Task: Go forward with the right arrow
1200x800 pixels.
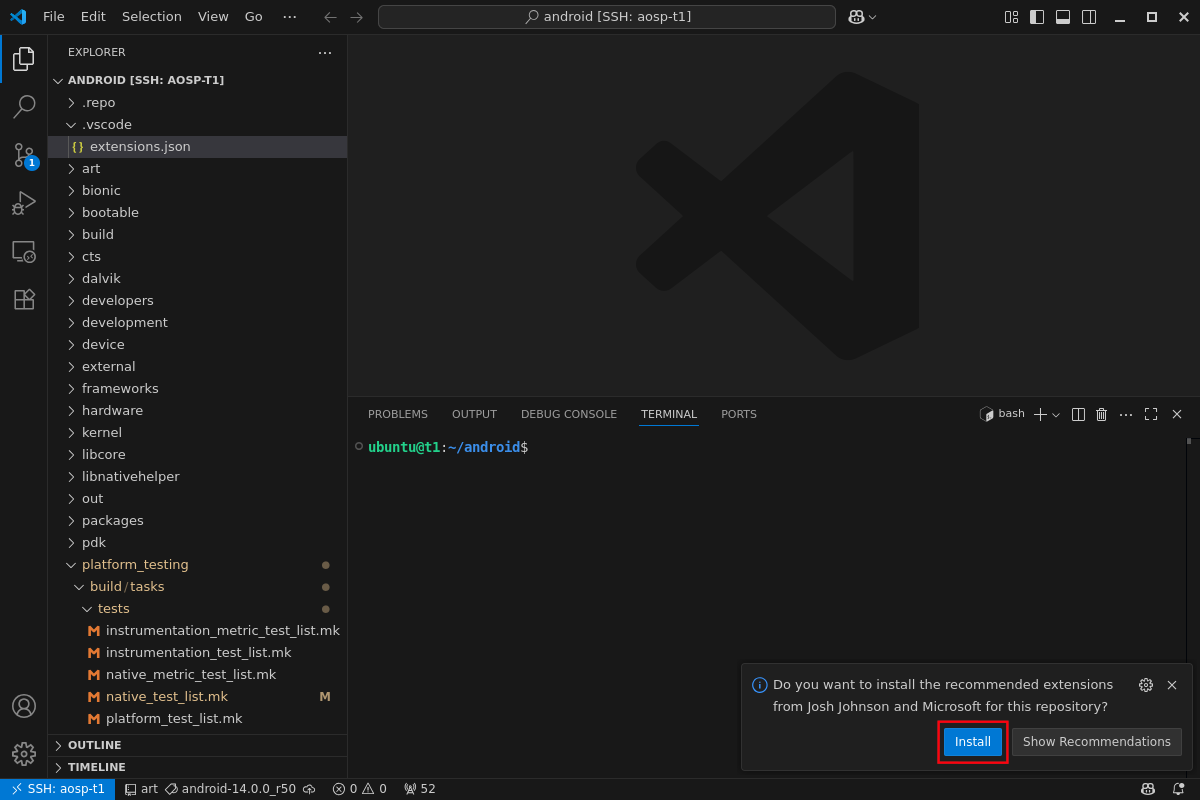Action: pyautogui.click(x=356, y=17)
